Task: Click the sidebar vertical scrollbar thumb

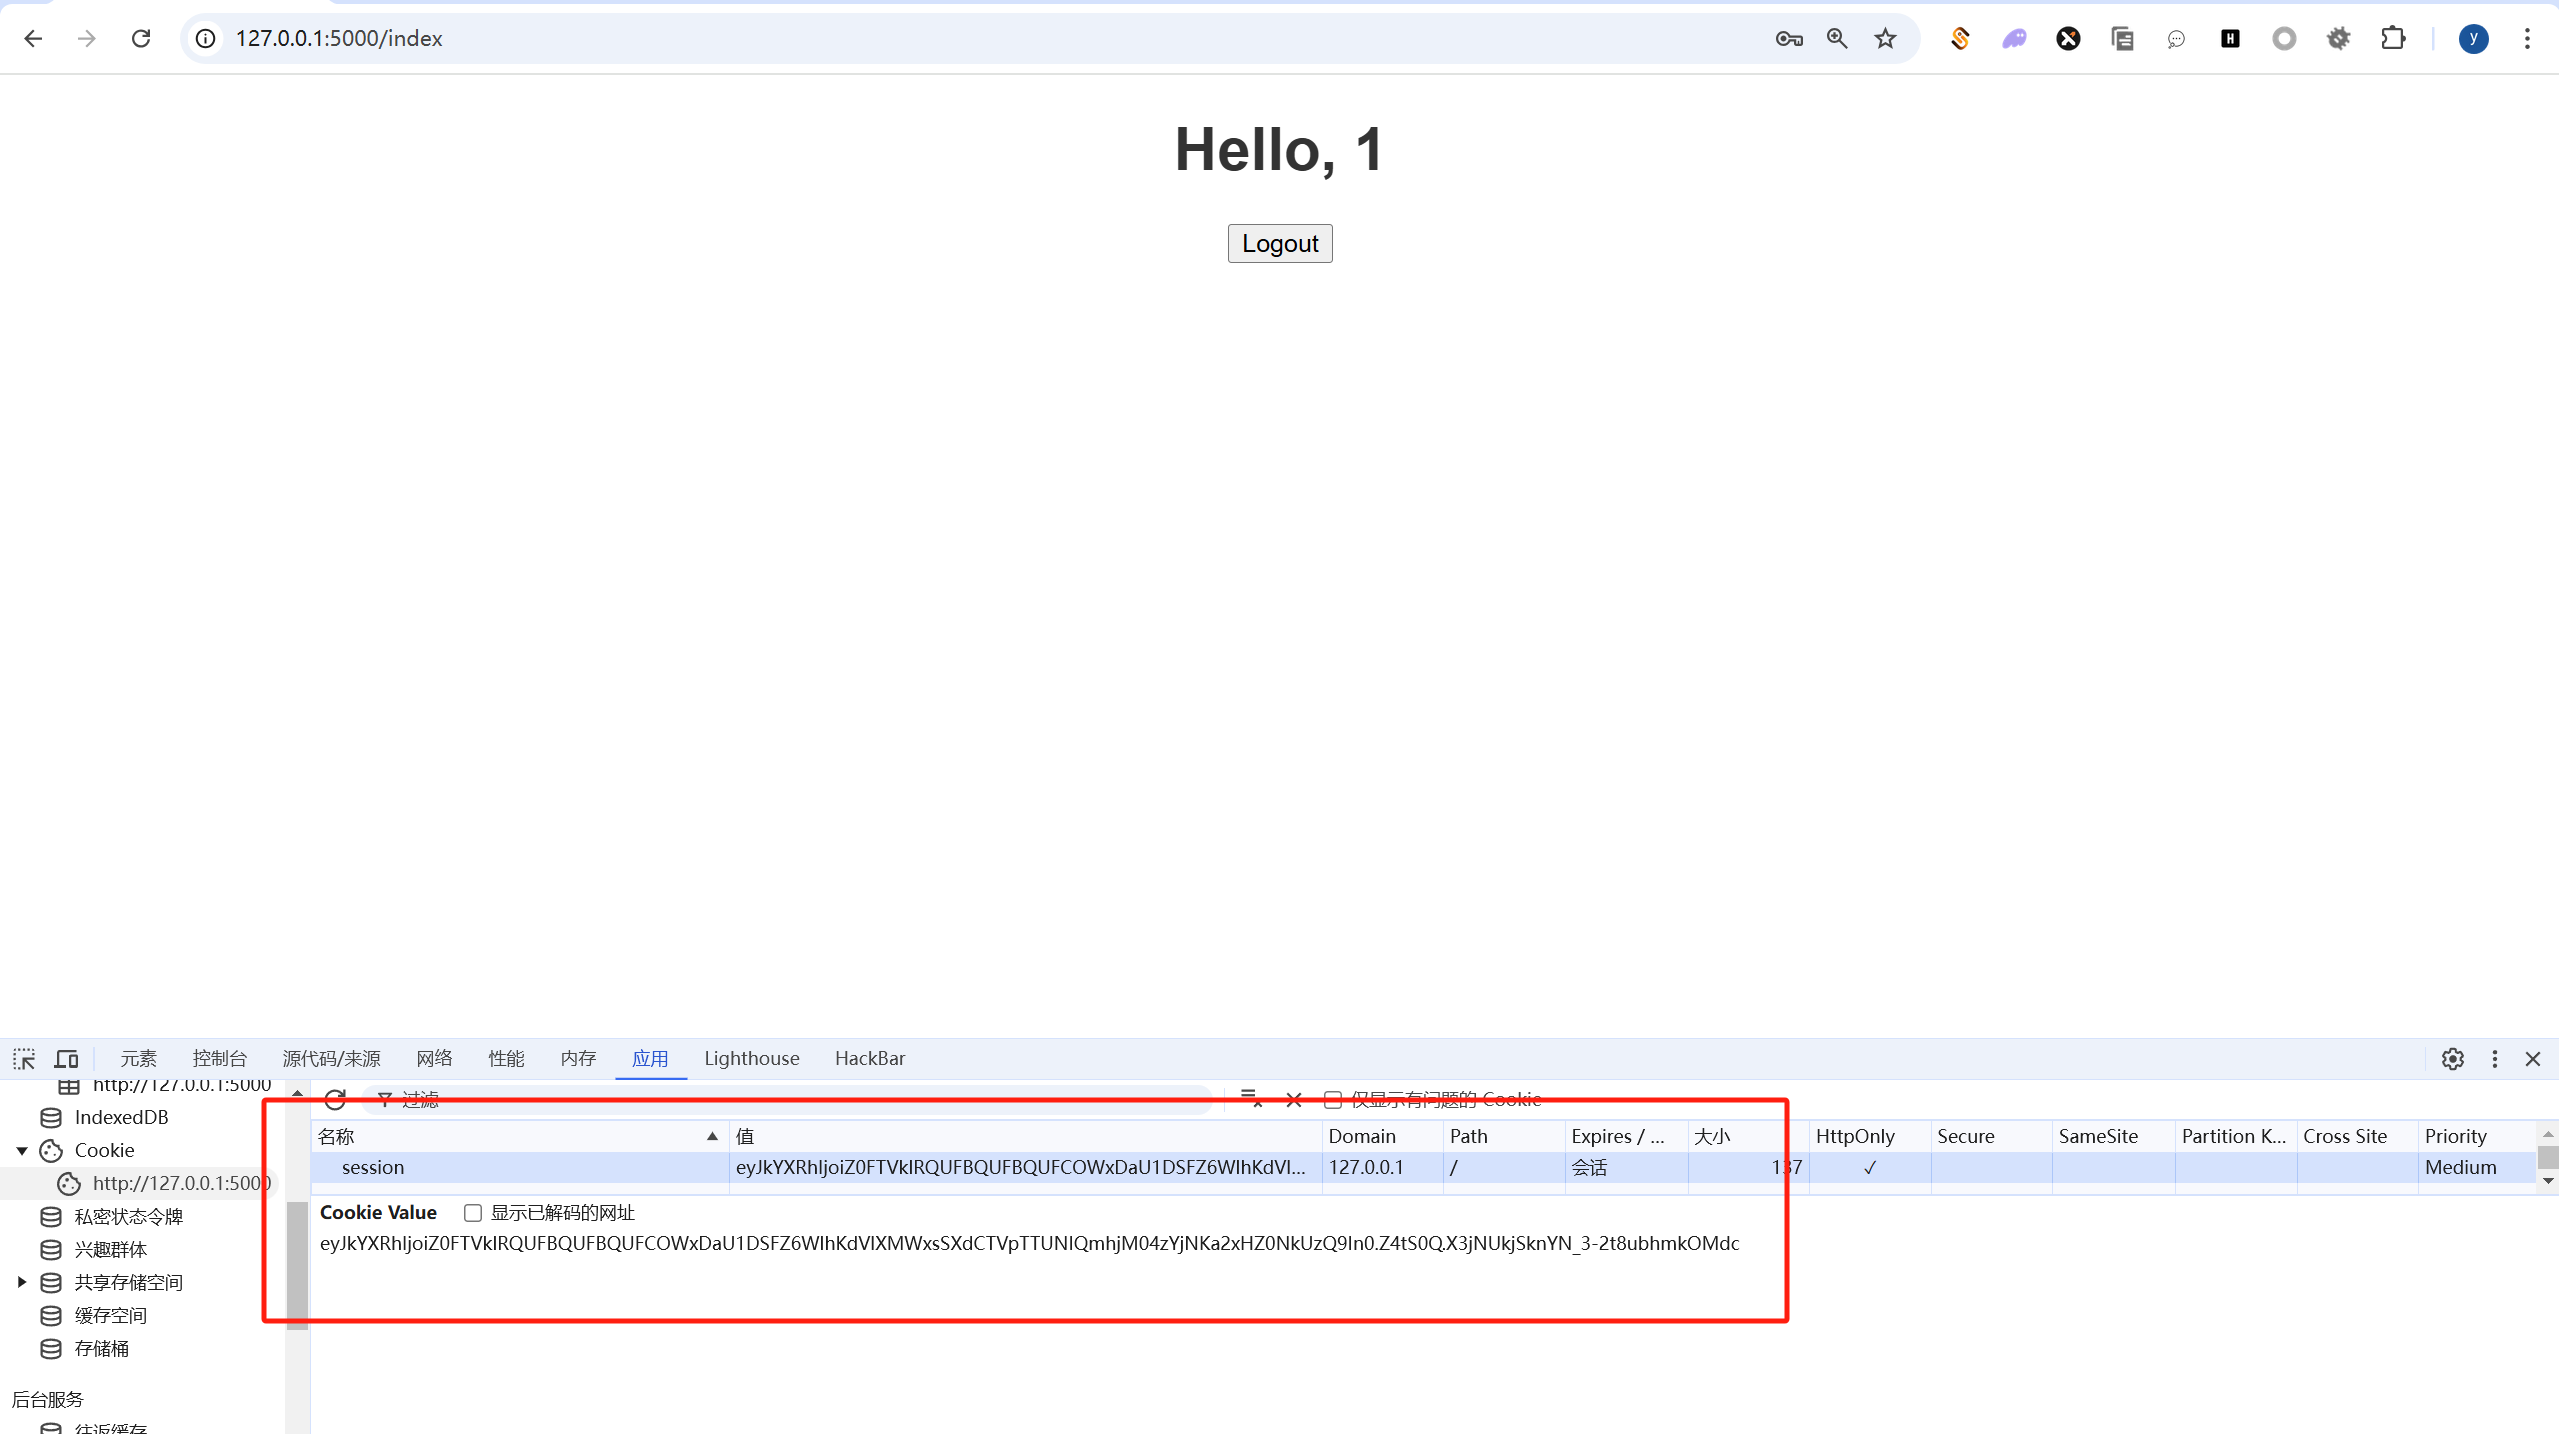Action: (x=297, y=1265)
